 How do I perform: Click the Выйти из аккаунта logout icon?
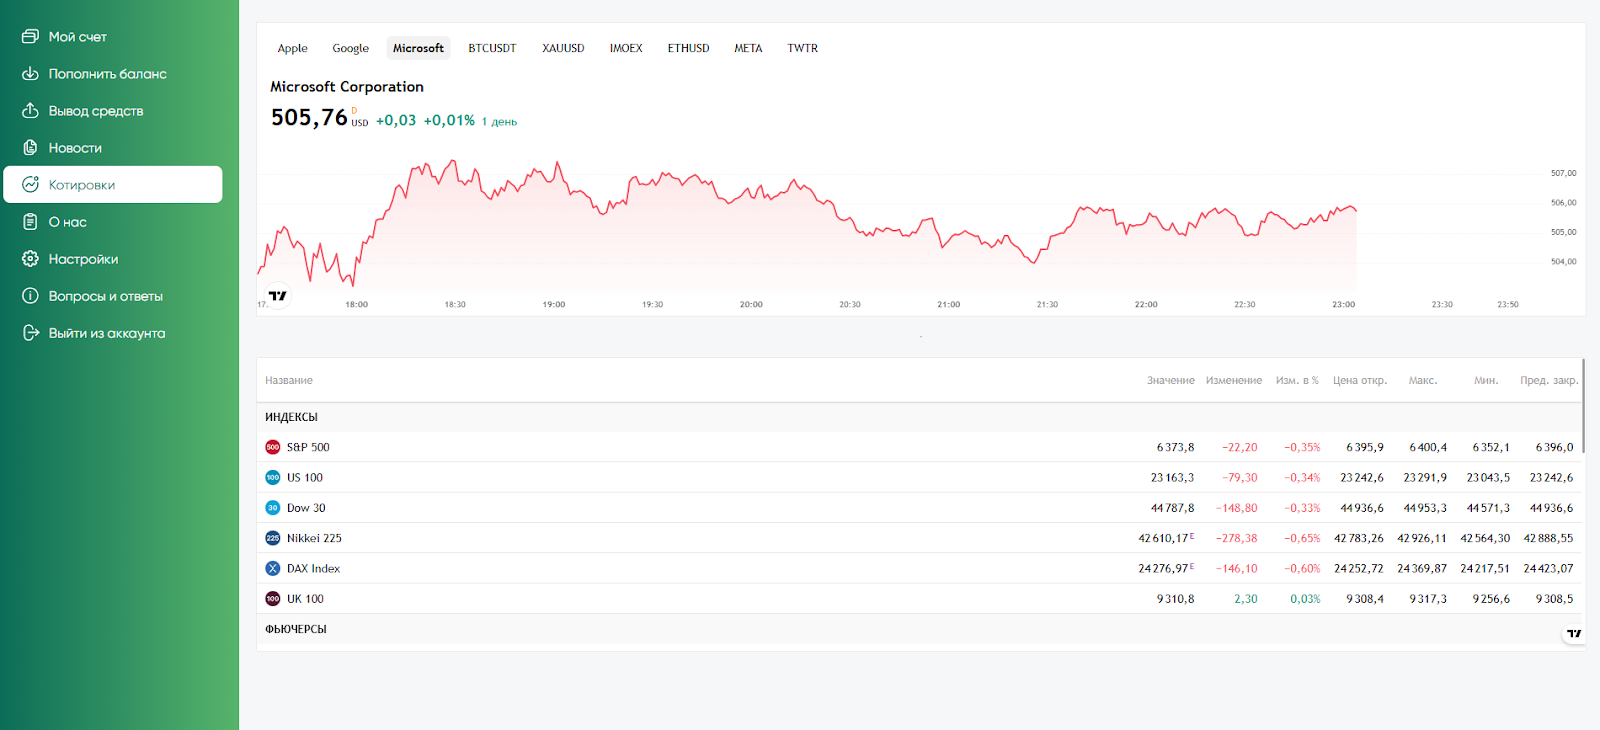[30, 333]
